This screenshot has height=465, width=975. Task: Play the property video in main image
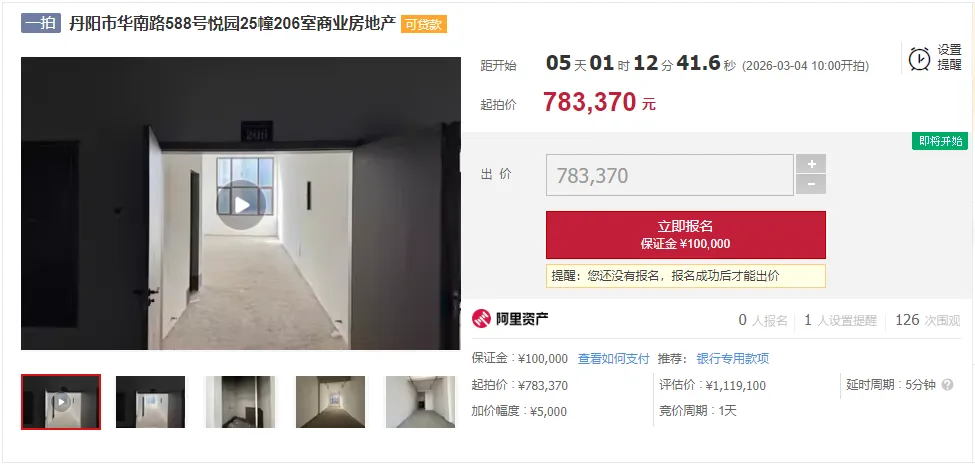click(x=241, y=205)
